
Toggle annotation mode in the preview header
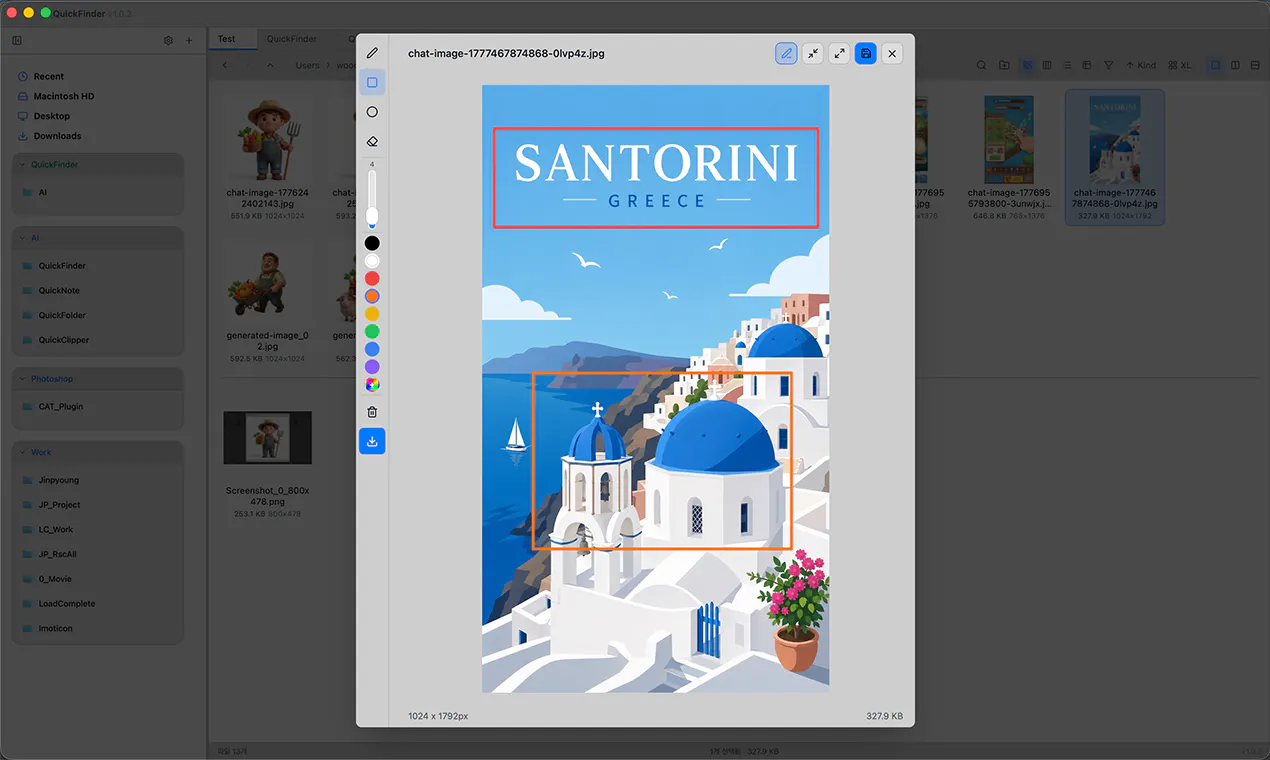[787, 53]
